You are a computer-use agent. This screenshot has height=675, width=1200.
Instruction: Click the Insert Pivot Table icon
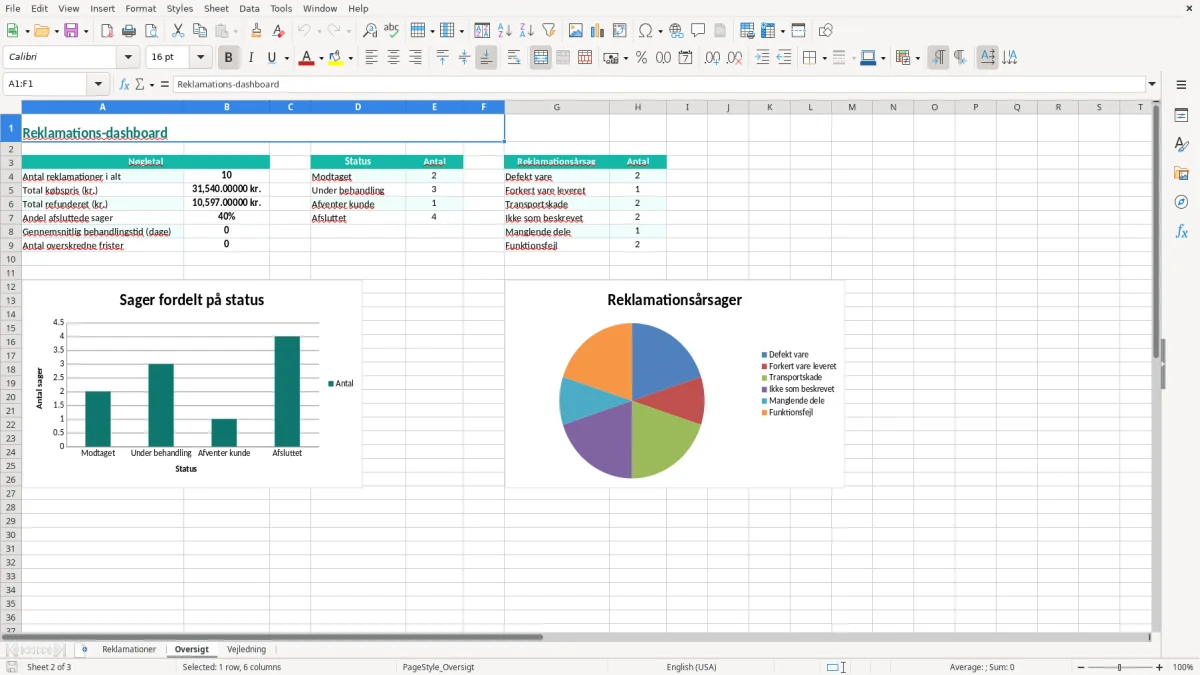620,31
